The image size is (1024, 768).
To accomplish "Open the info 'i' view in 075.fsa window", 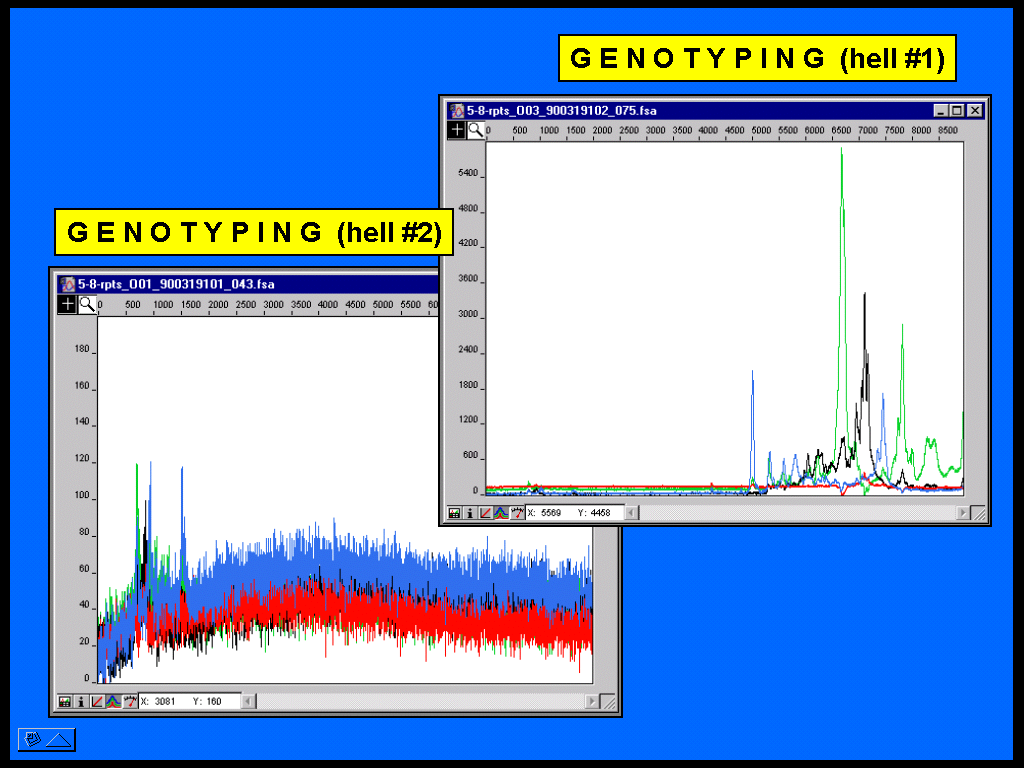I will tap(470, 513).
